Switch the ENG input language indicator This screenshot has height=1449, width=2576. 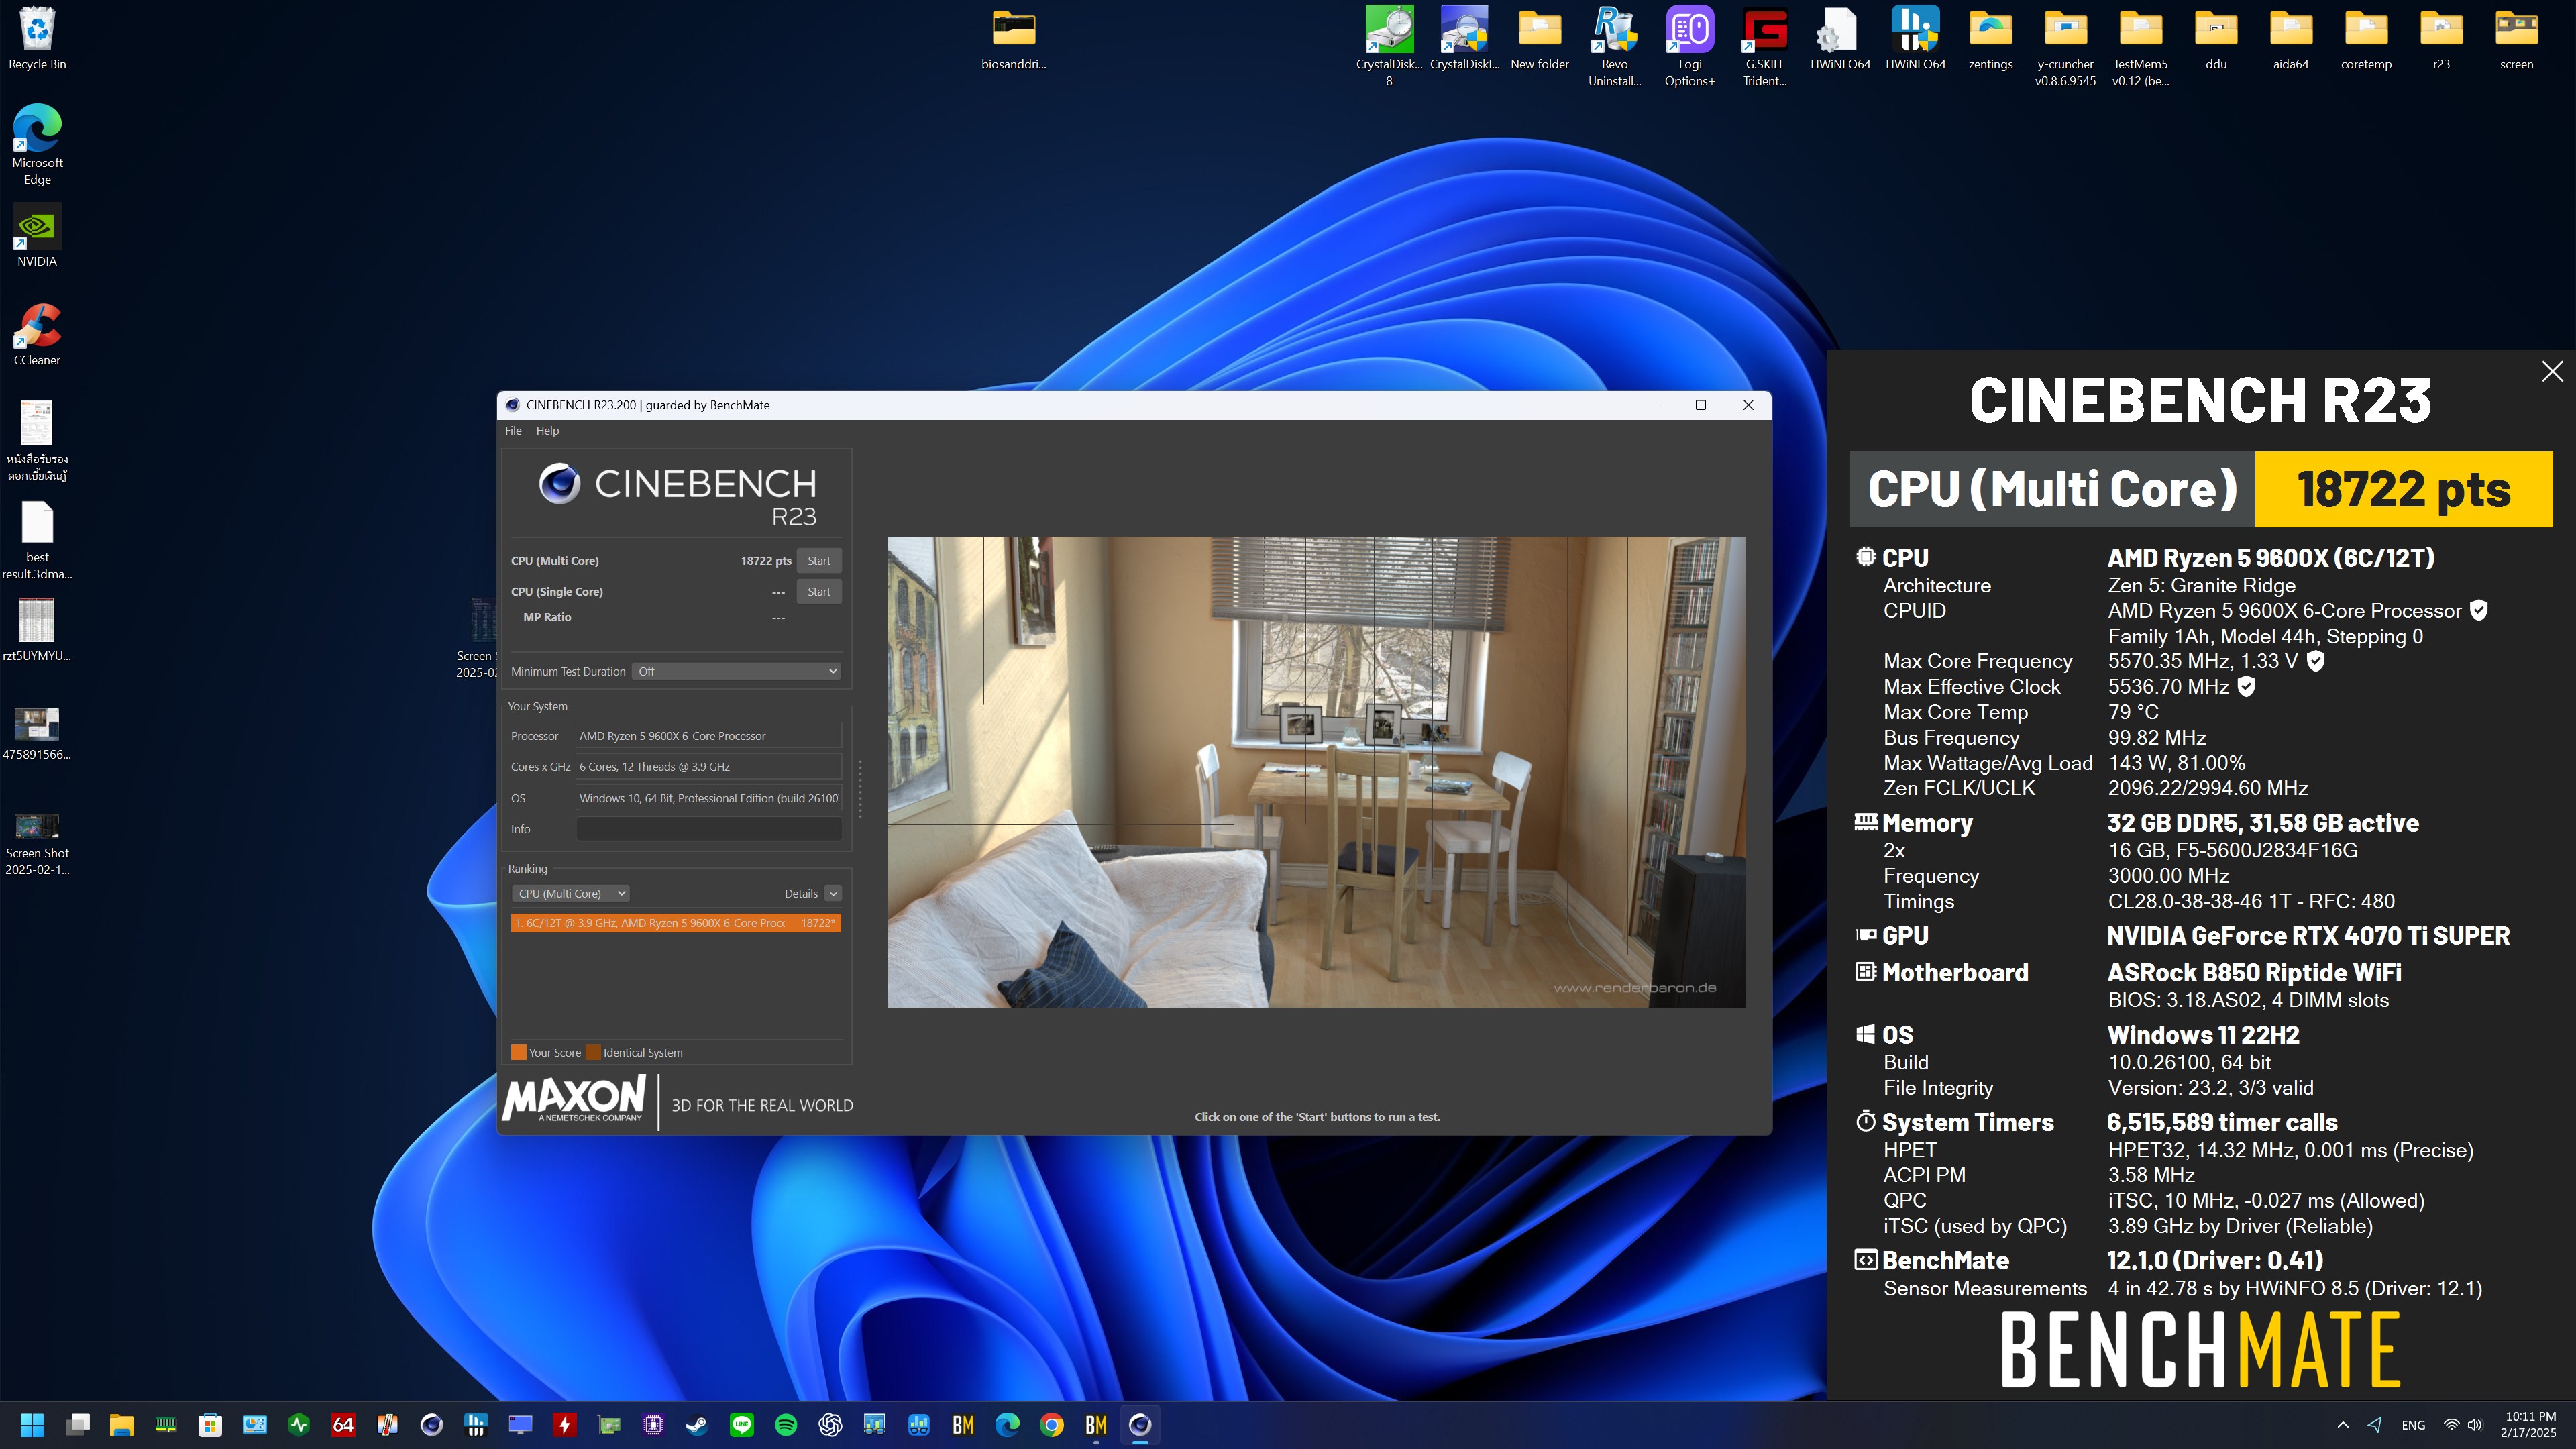(x=2413, y=1425)
